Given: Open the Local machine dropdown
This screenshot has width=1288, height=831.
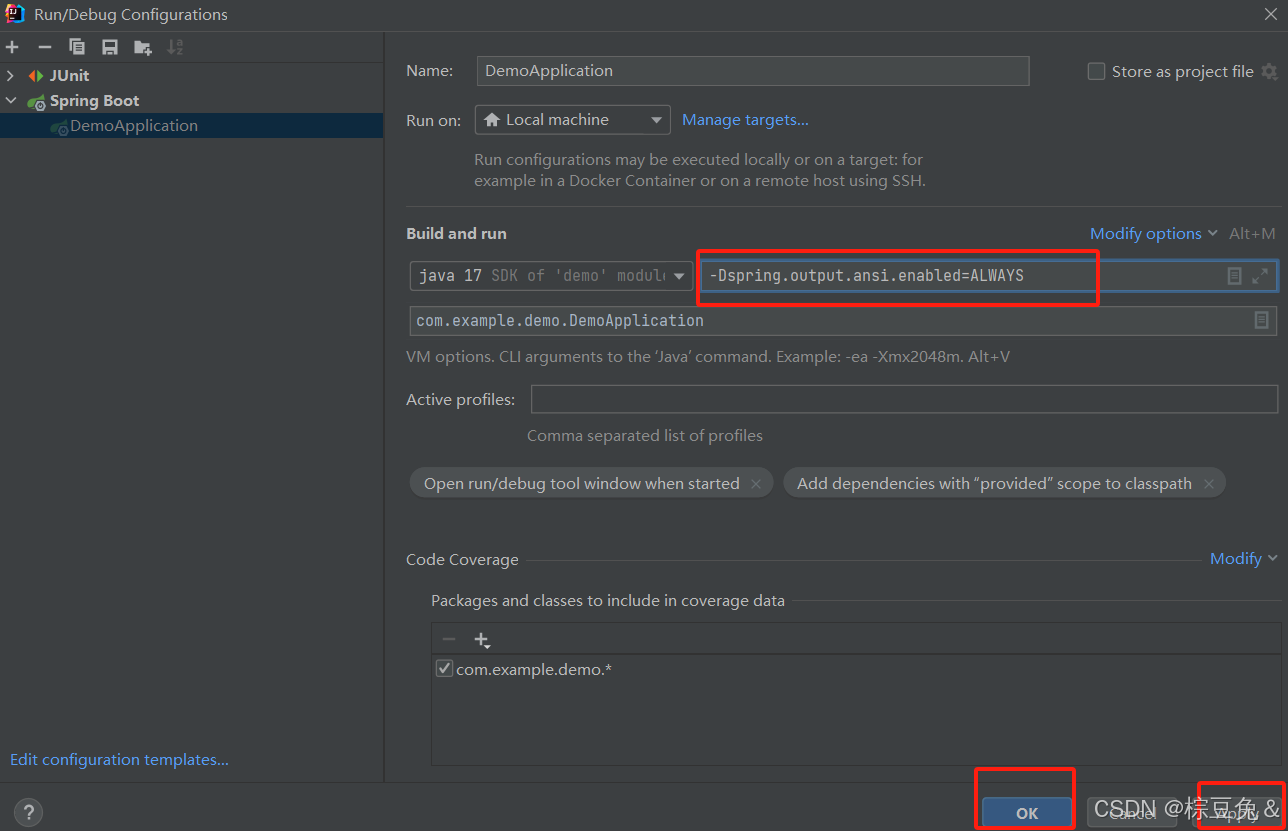Looking at the screenshot, I should 573,120.
